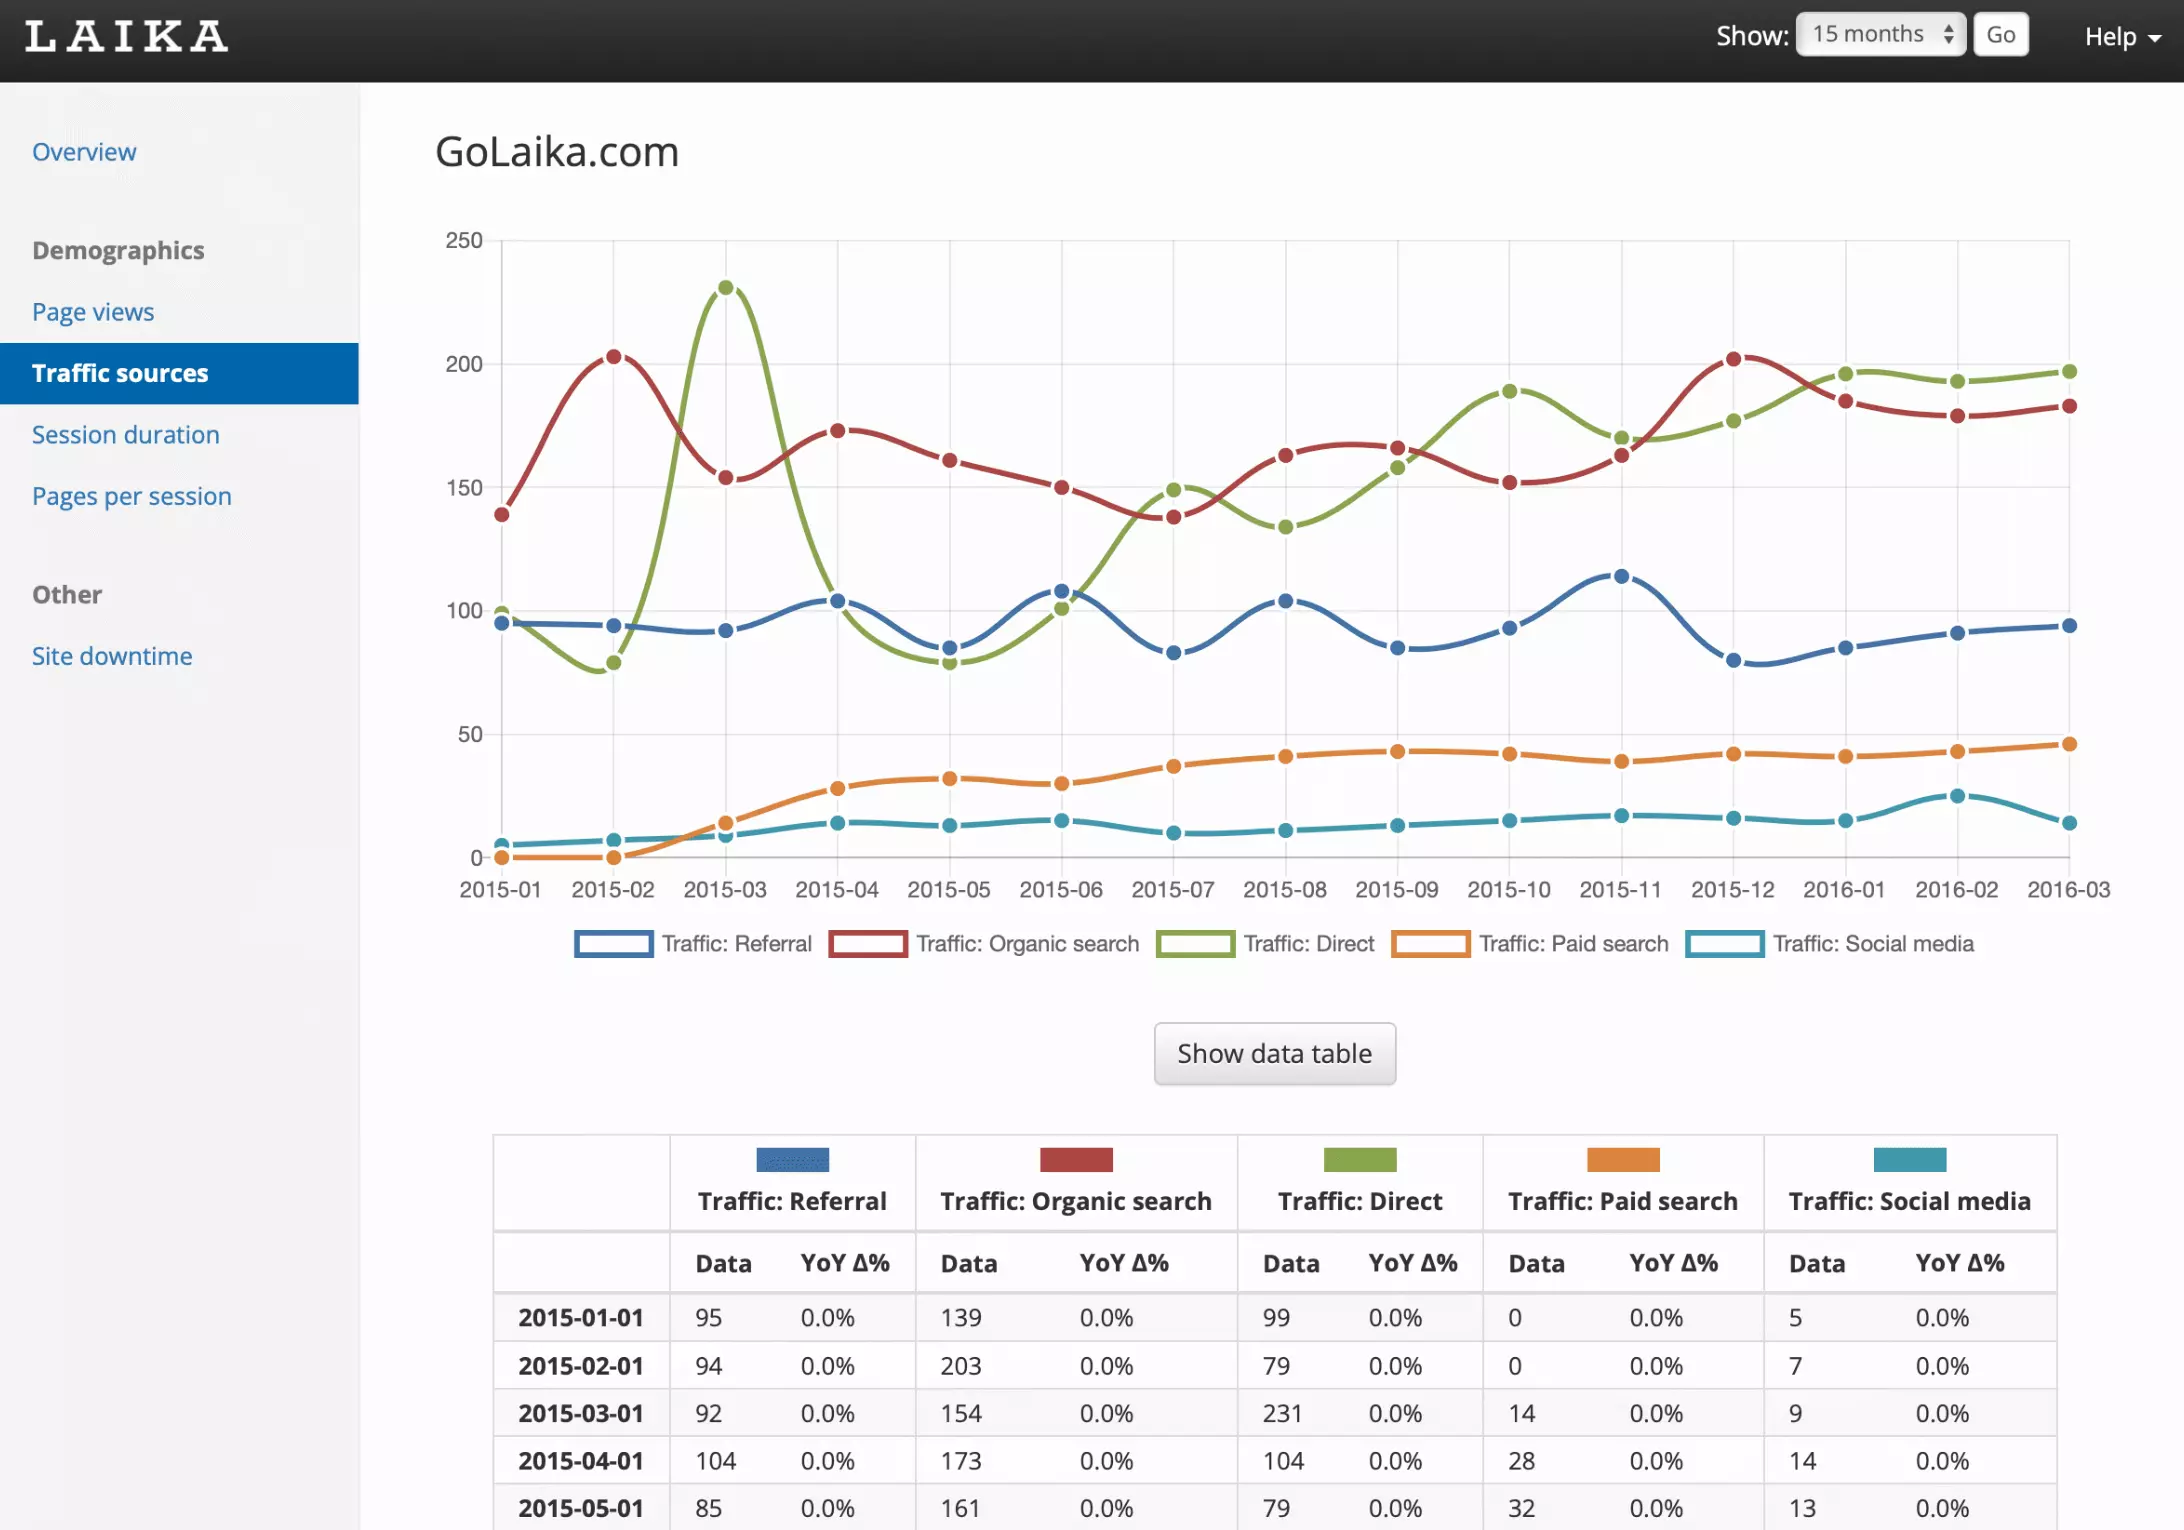
Task: Click the teal Social media swatch in table header
Action: coord(1910,1160)
